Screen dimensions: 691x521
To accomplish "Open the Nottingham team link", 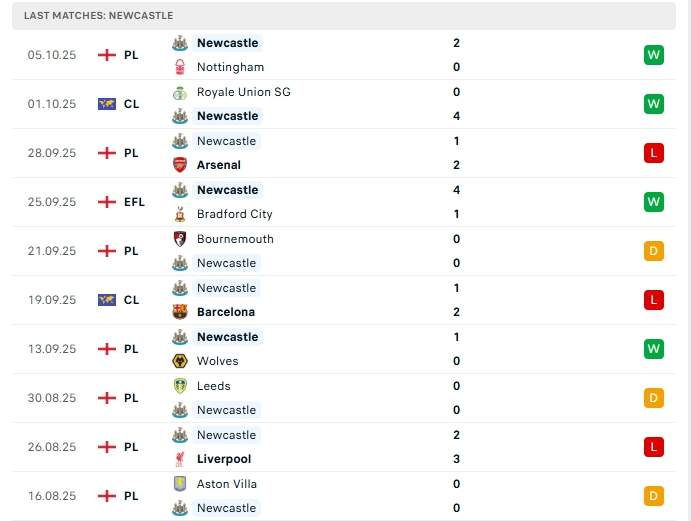I will [230, 67].
